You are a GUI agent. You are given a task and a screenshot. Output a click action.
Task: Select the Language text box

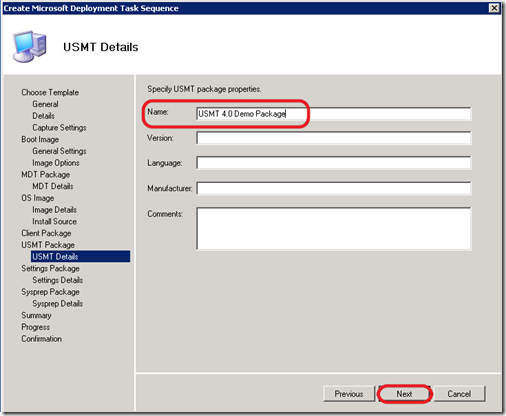click(334, 163)
